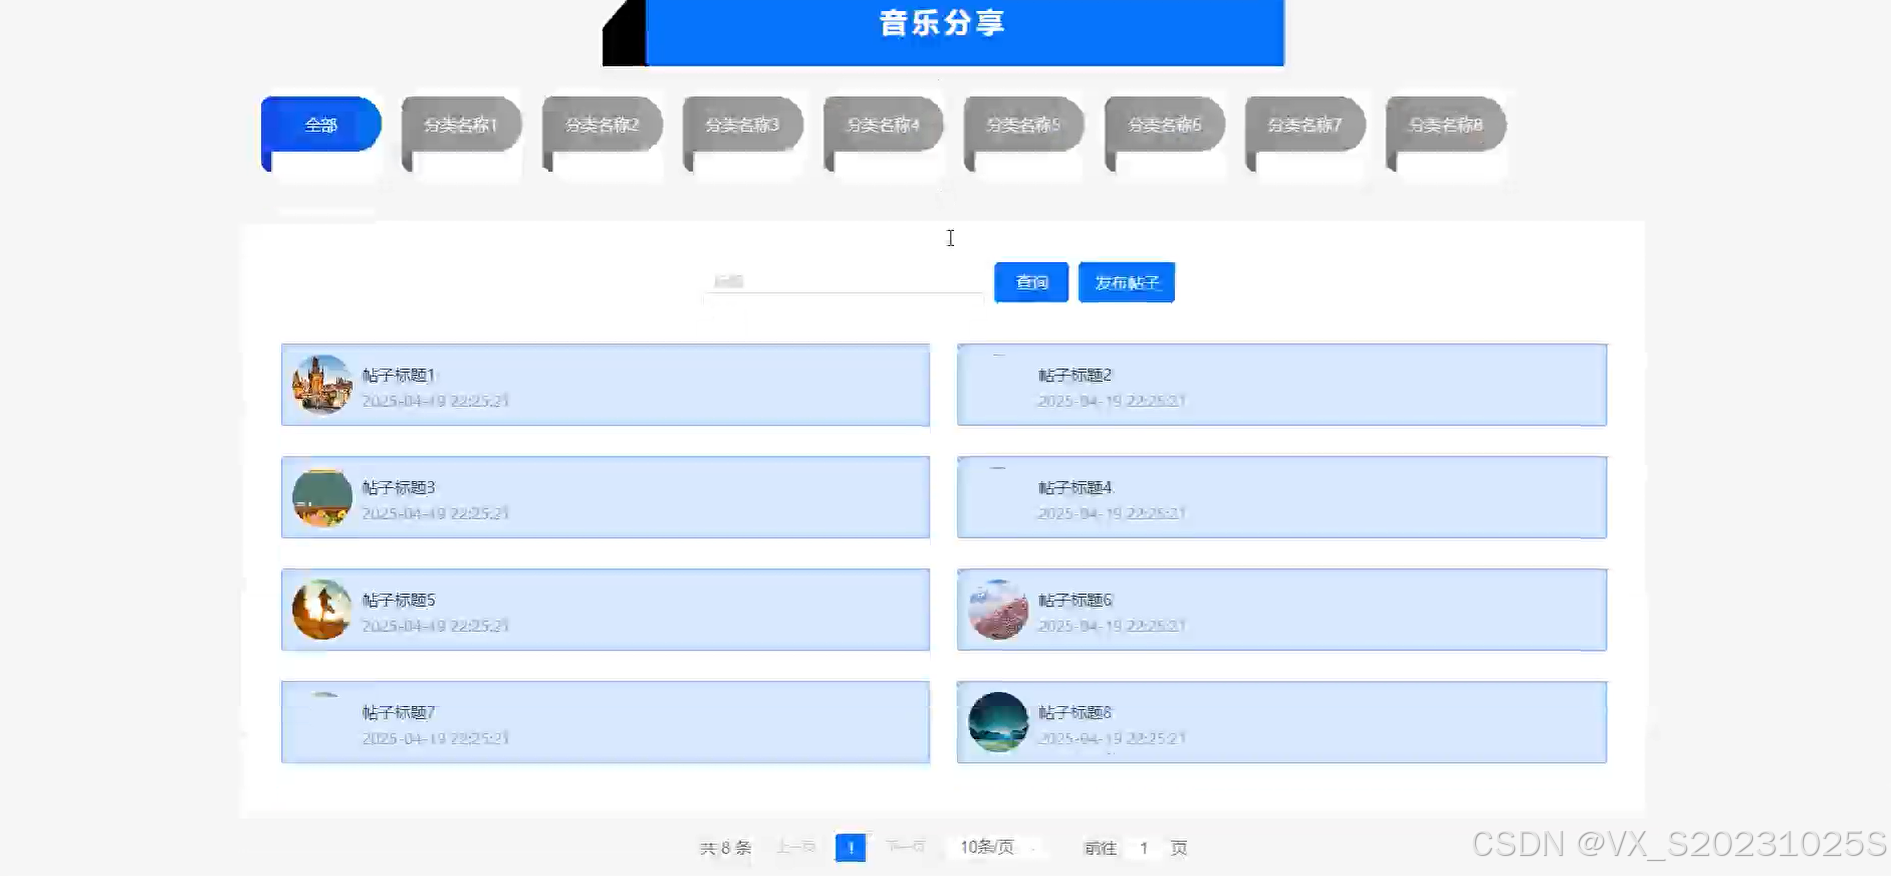Select page 1 in pagination
This screenshot has width=1891, height=876.
[851, 848]
